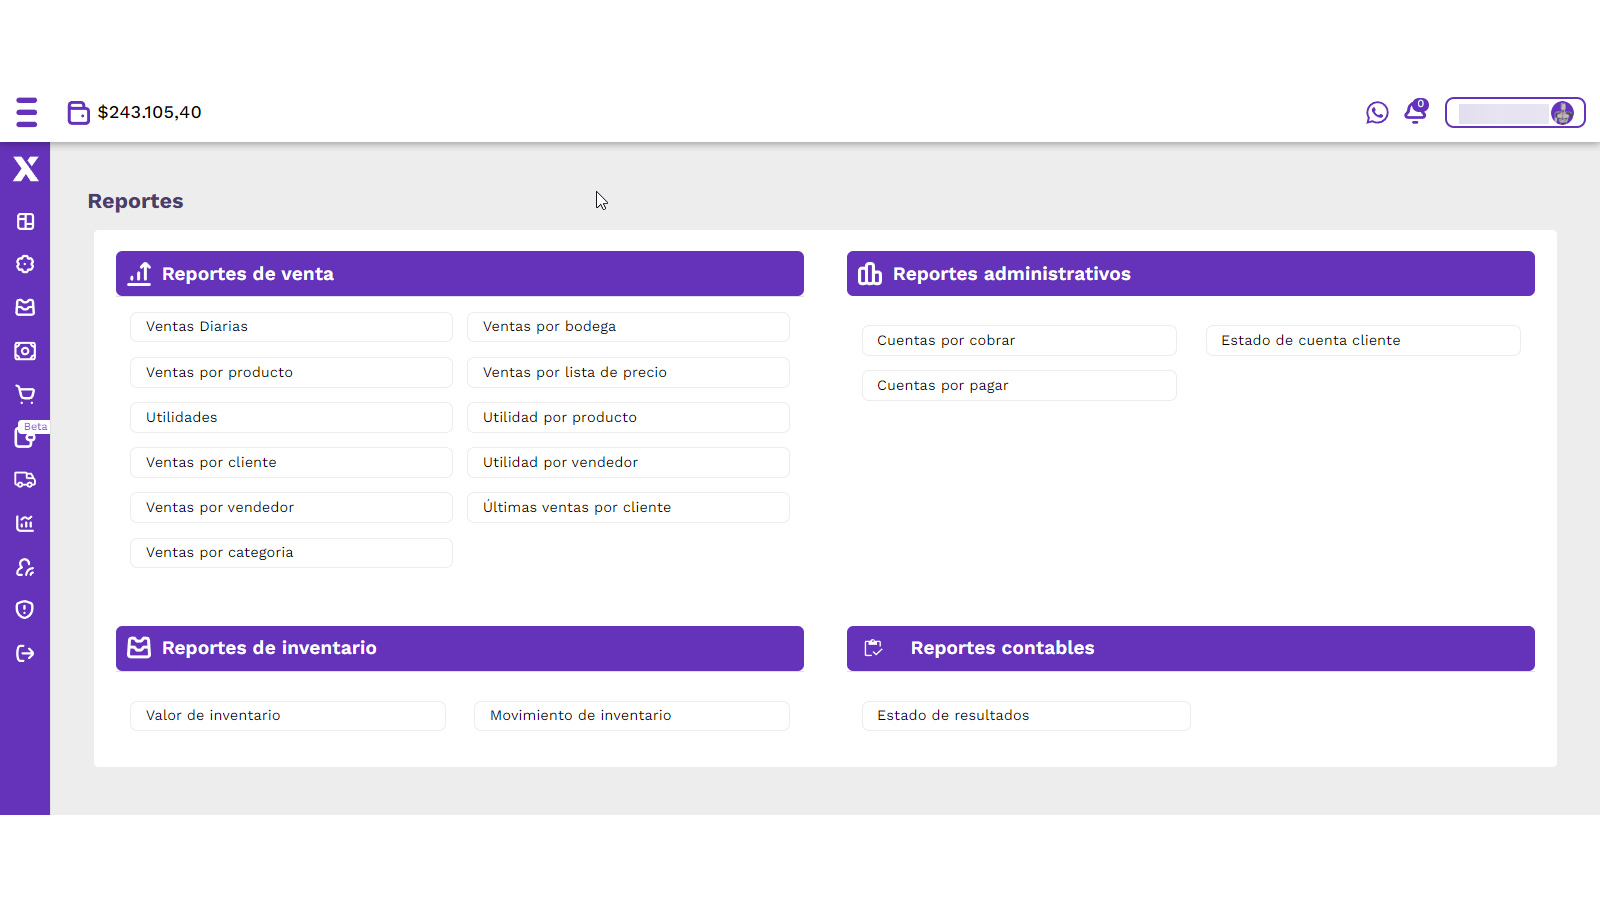Open the delivery truck sidebar icon
This screenshot has width=1600, height=900.
coord(26,480)
